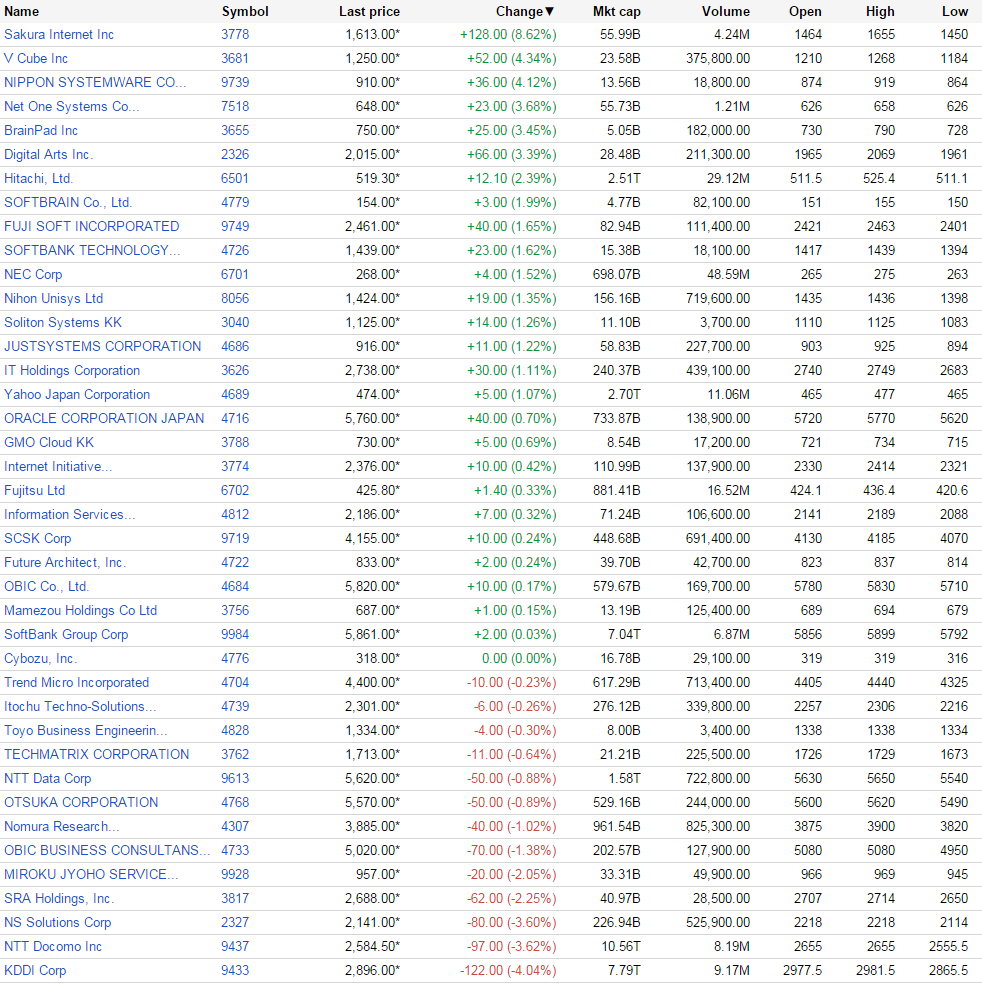Click the NEC Corp link

33,275
